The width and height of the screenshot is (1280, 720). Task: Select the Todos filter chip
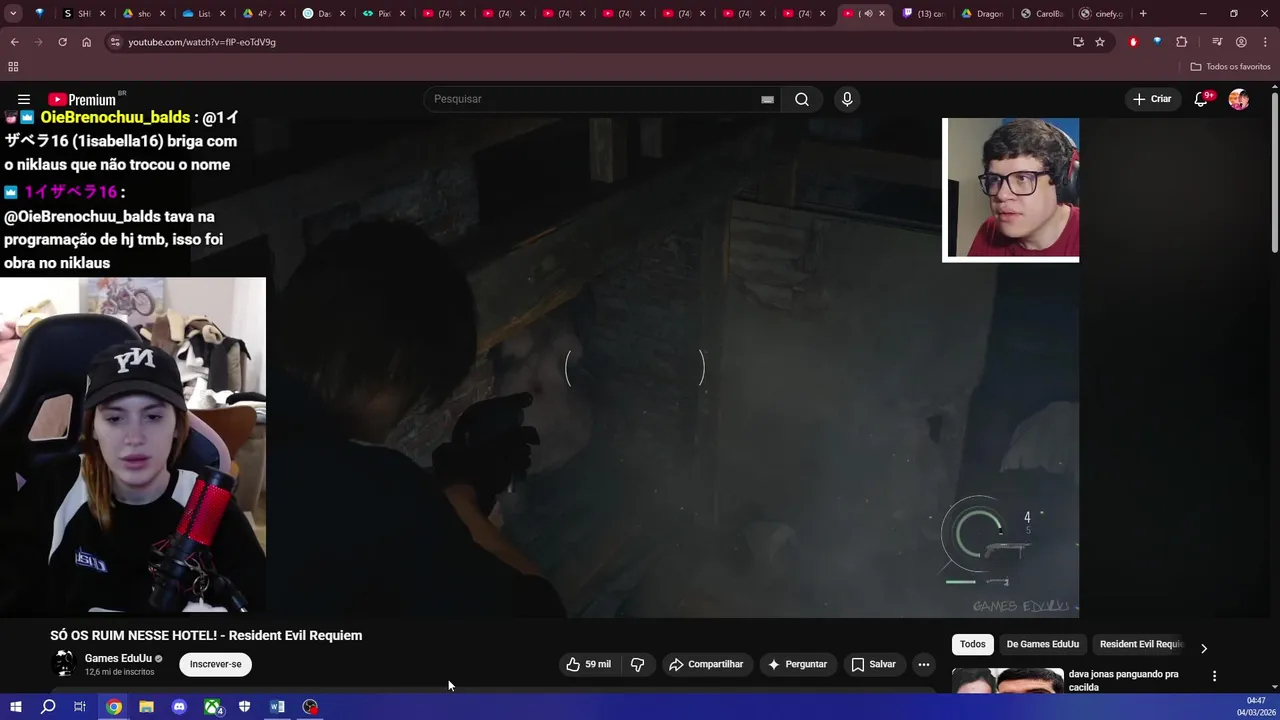click(972, 644)
